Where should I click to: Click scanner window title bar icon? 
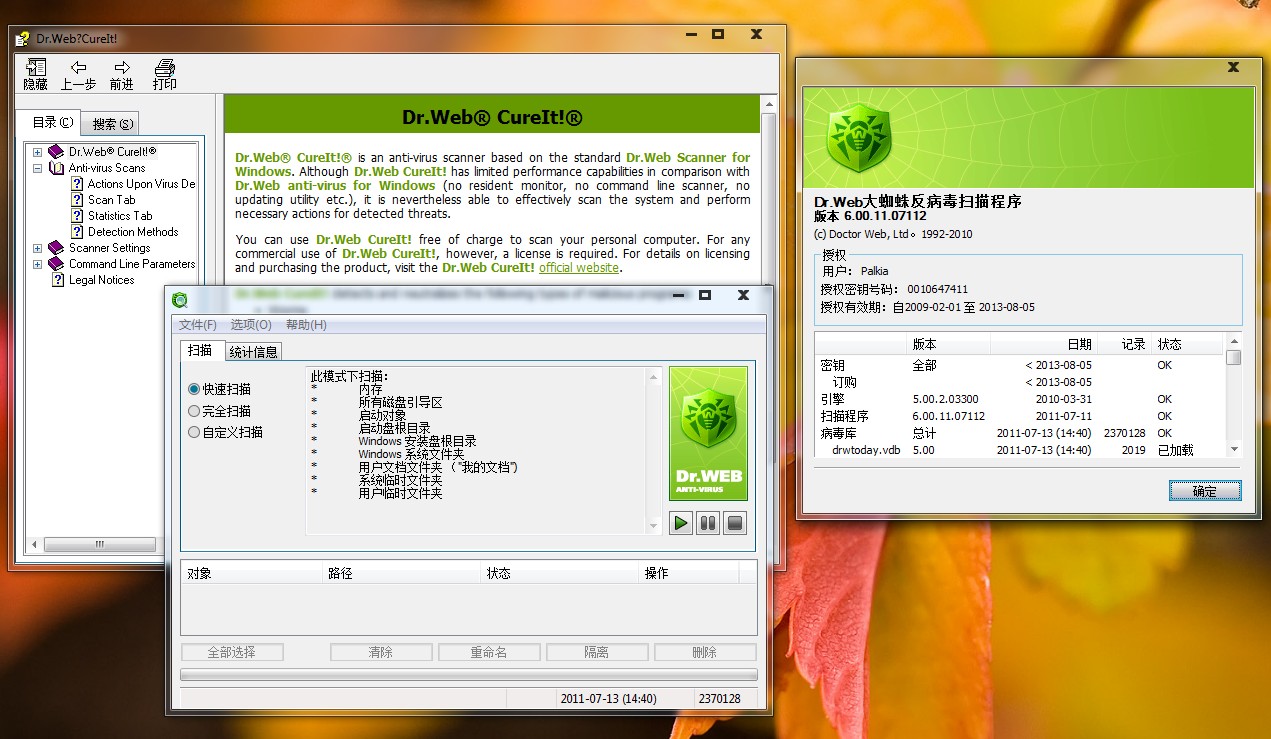click(x=180, y=299)
